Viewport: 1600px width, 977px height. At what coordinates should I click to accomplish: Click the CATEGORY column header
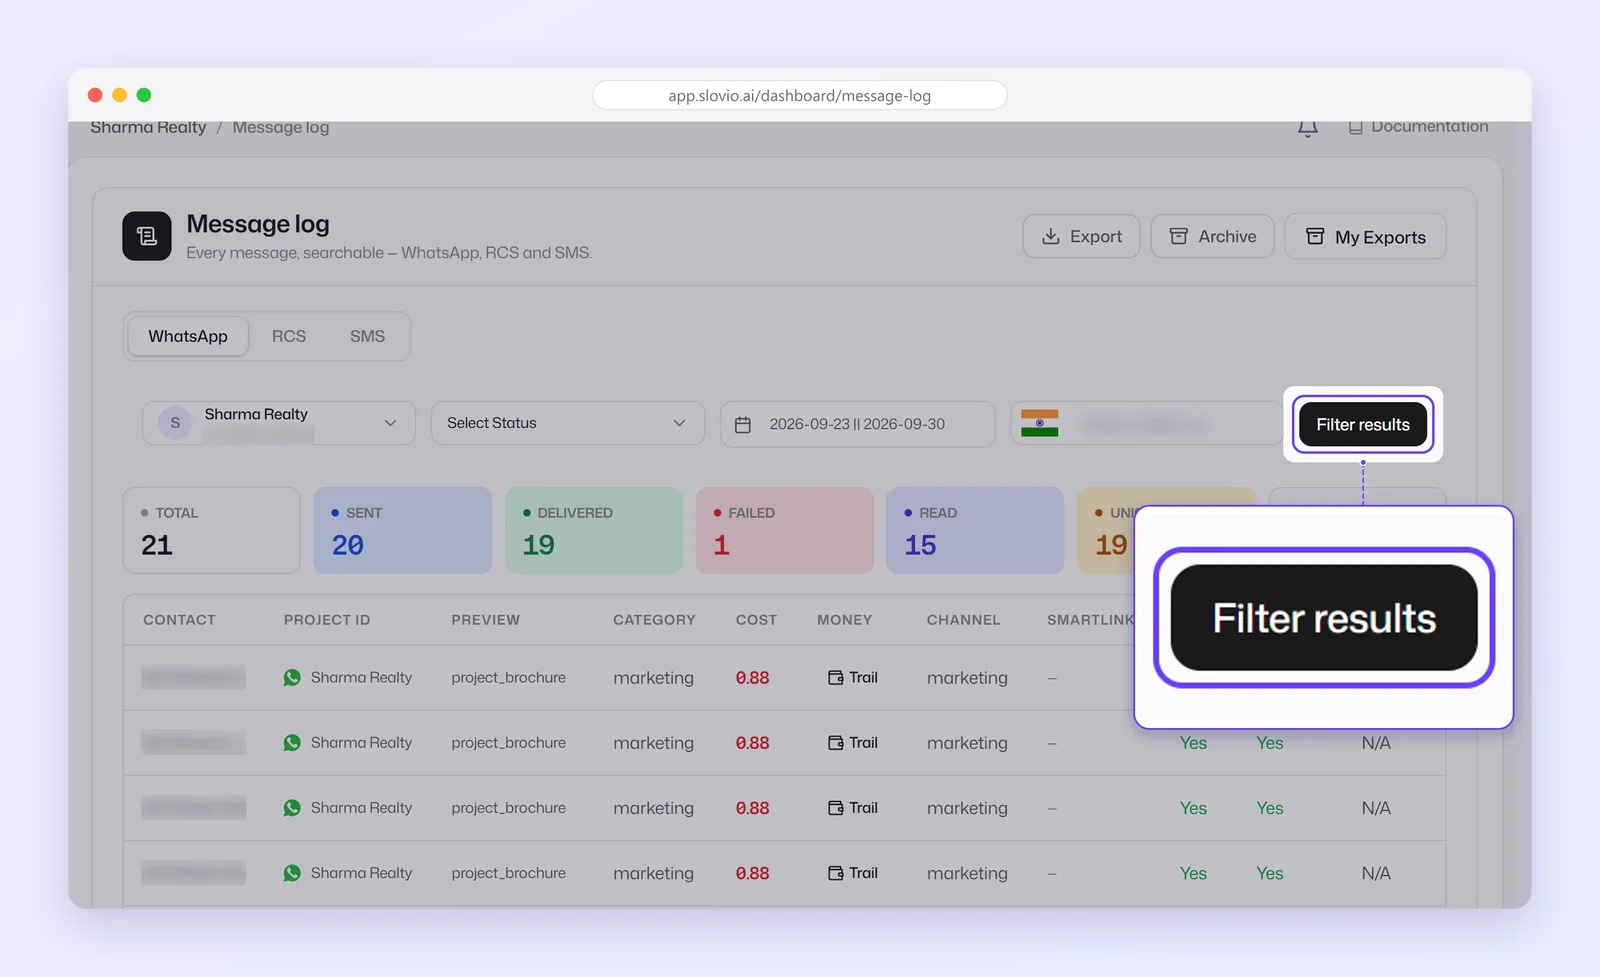(x=654, y=620)
